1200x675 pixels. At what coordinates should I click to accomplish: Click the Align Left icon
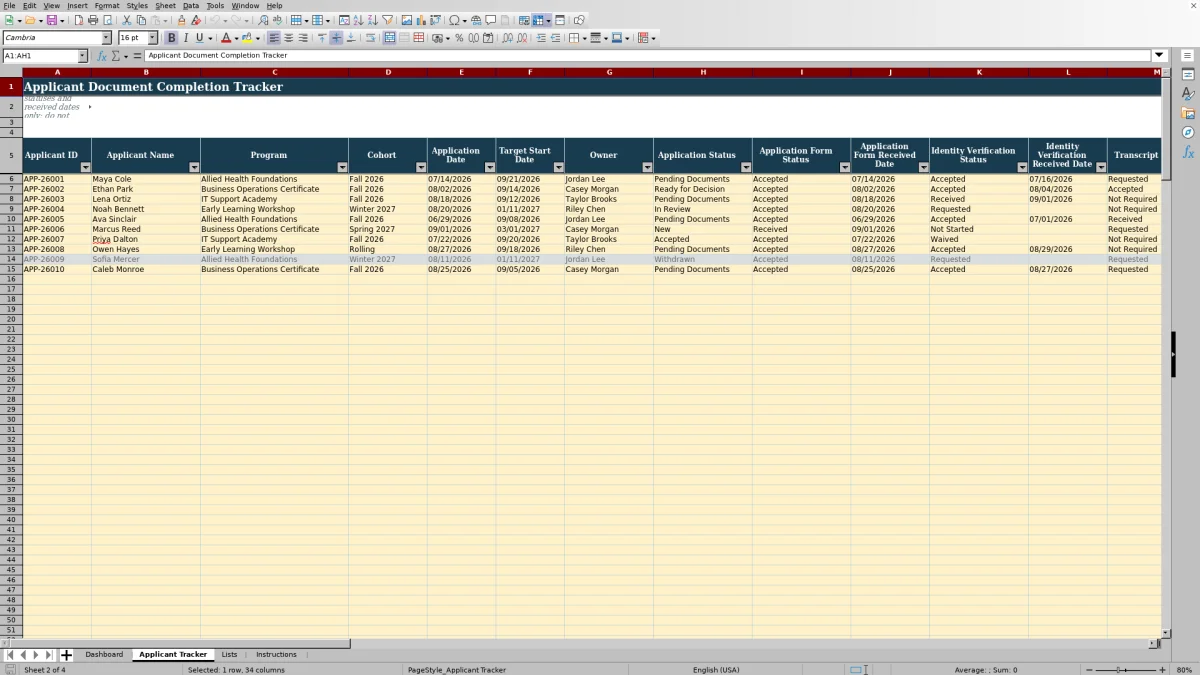(x=273, y=38)
